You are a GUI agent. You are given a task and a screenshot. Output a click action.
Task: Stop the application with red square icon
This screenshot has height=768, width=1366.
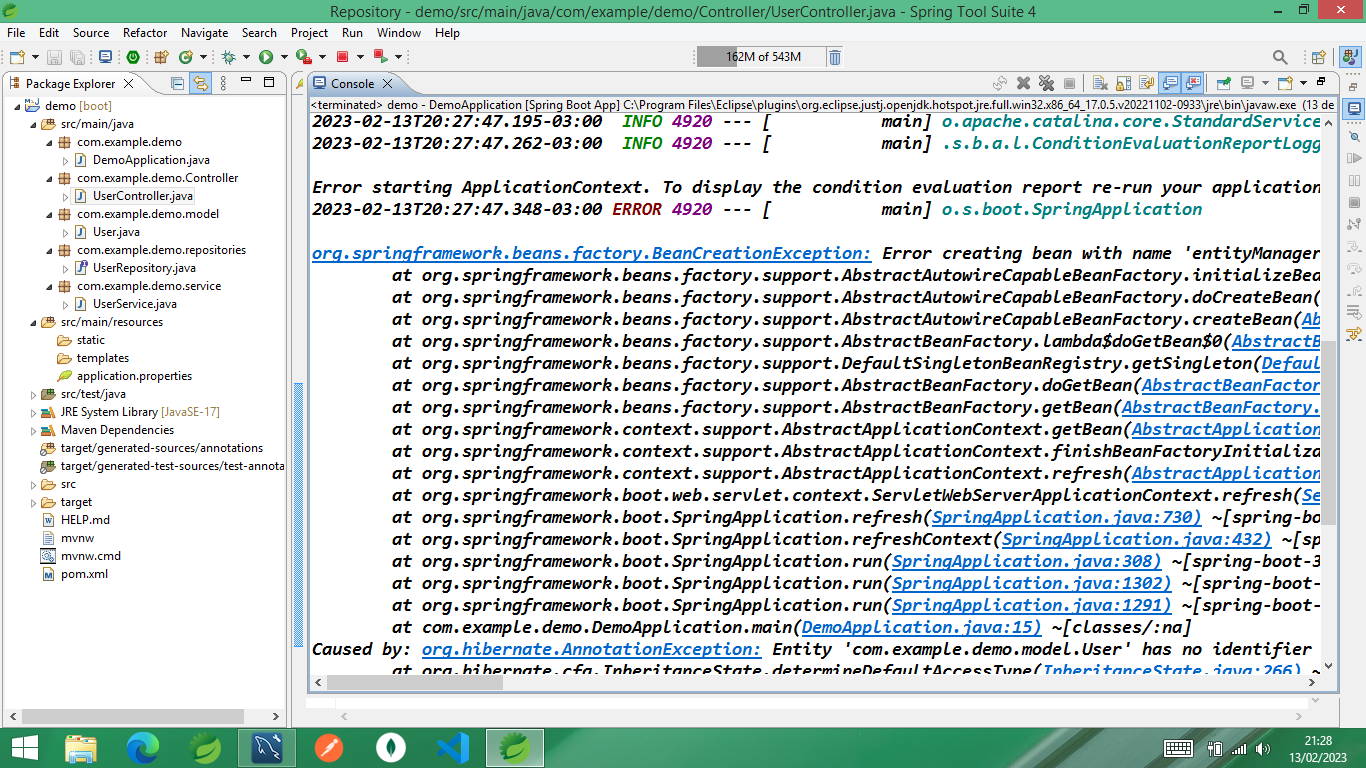tap(343, 57)
